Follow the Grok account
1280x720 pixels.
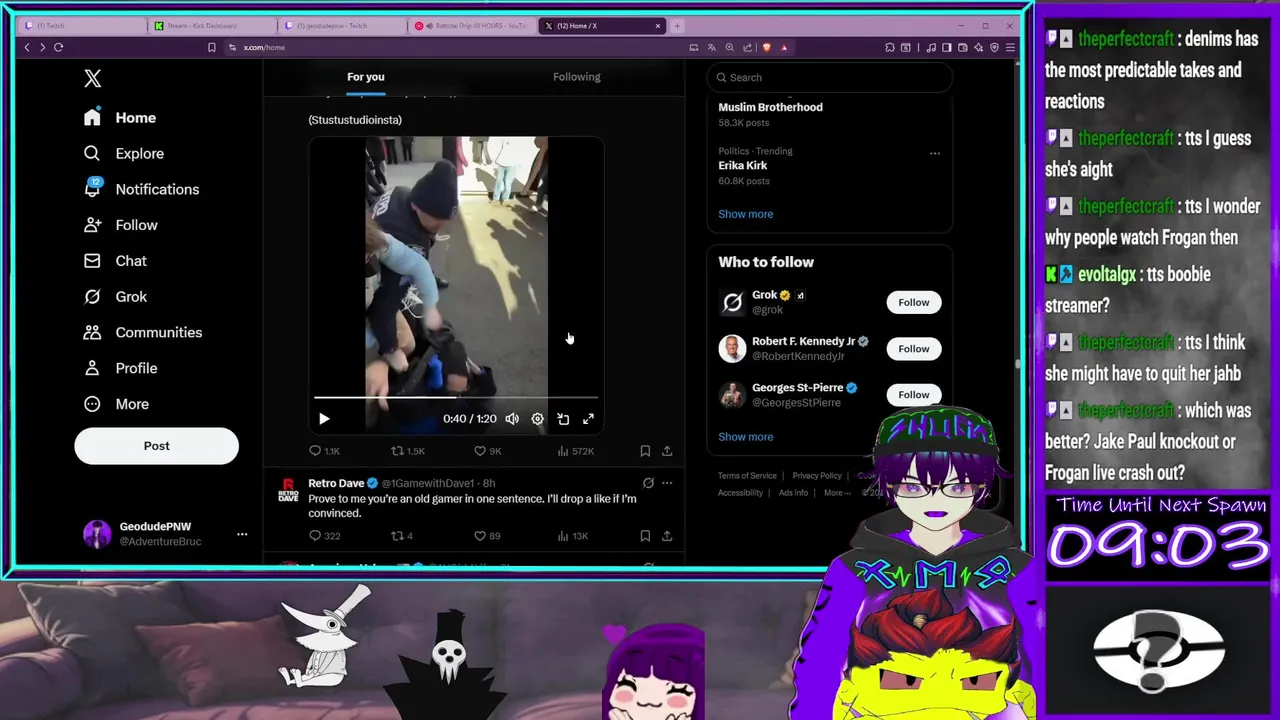pyautogui.click(x=913, y=302)
